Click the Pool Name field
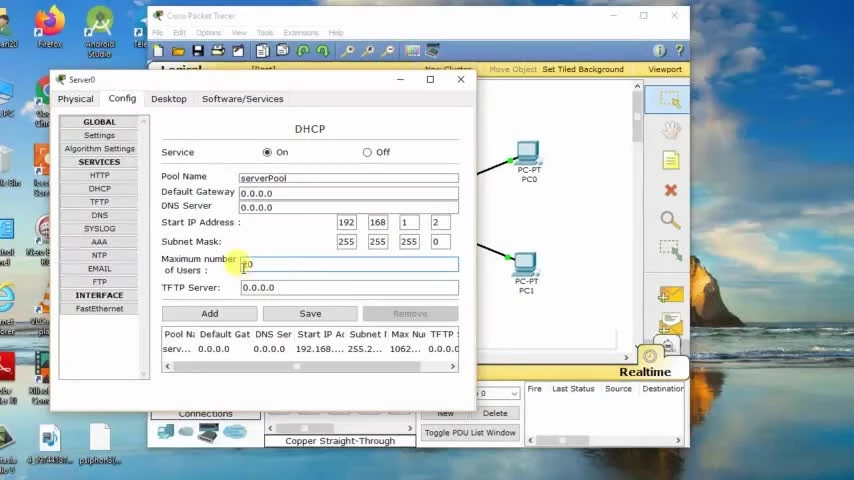 pos(349,178)
